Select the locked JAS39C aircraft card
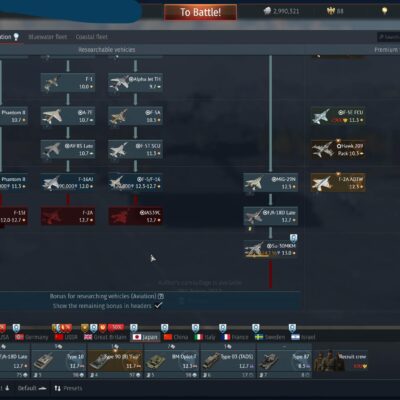 click(135, 216)
